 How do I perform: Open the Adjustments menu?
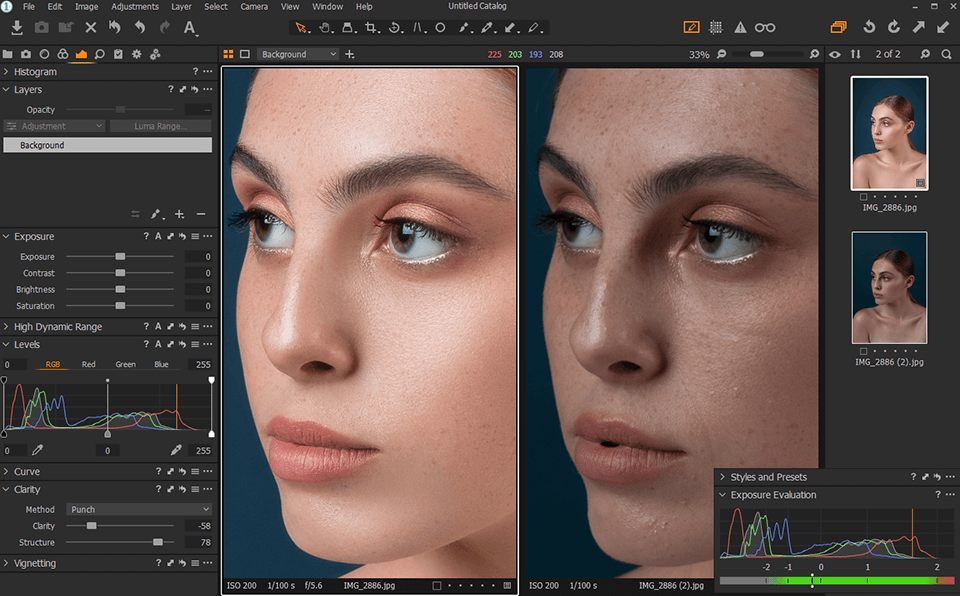pos(135,6)
